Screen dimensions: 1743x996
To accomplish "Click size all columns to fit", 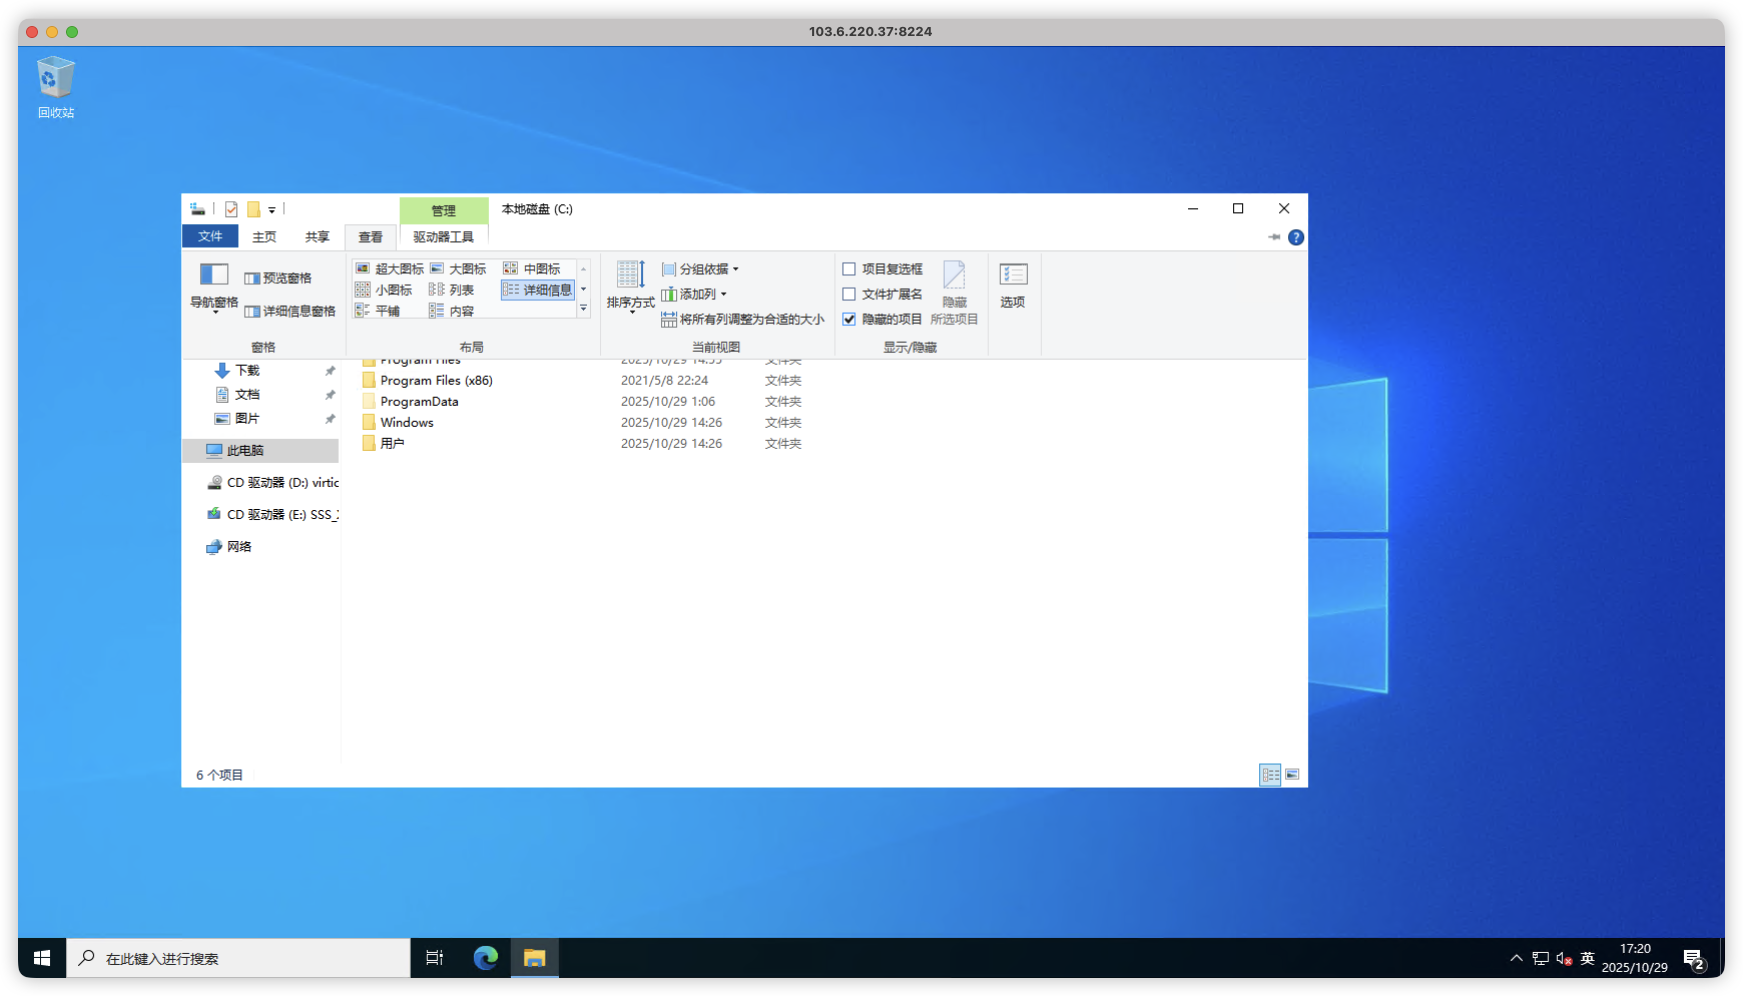I will (743, 319).
